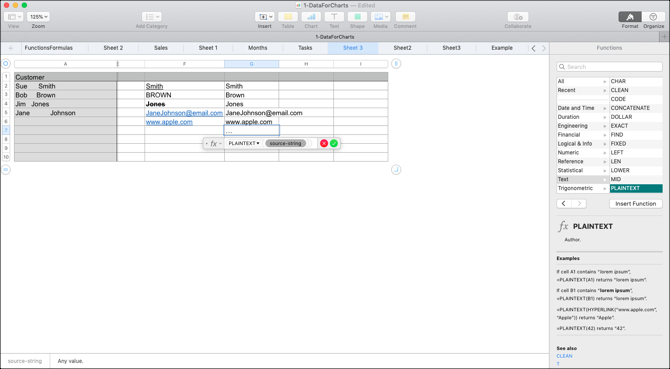Viewport: 670px width, 369px height.
Task: Cancel formula with red X button
Action: point(324,144)
